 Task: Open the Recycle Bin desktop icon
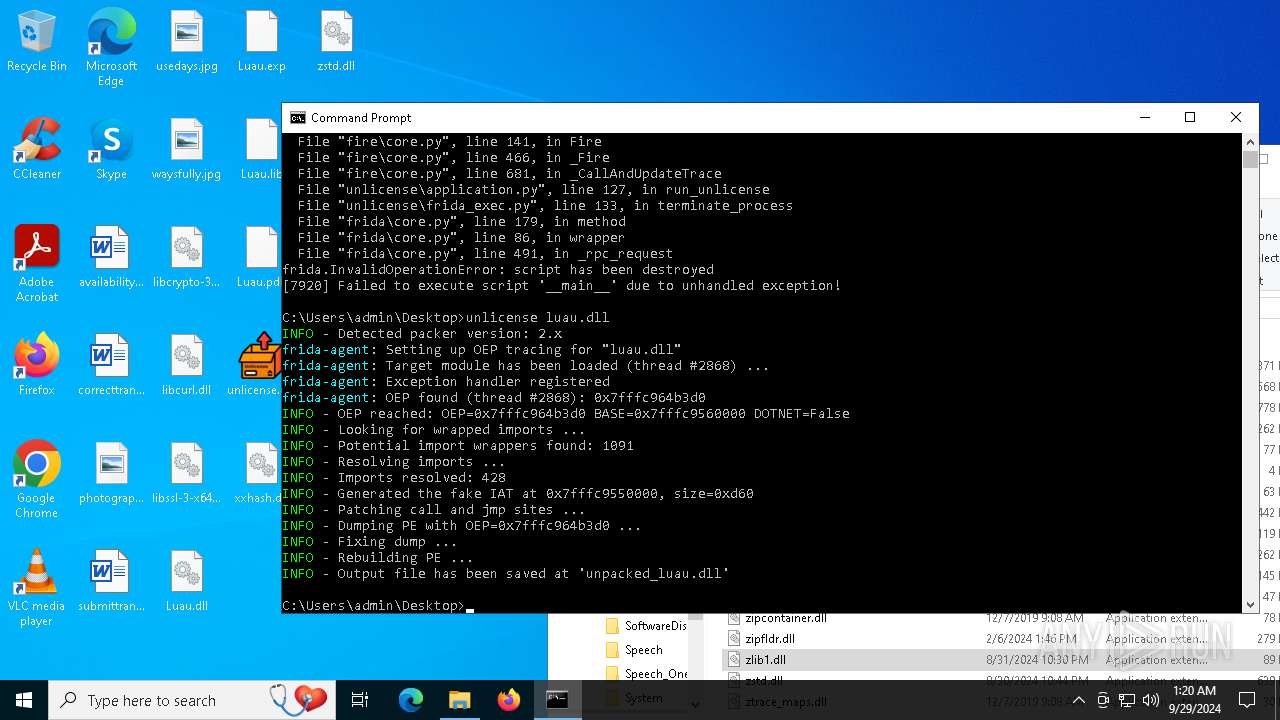tap(37, 42)
